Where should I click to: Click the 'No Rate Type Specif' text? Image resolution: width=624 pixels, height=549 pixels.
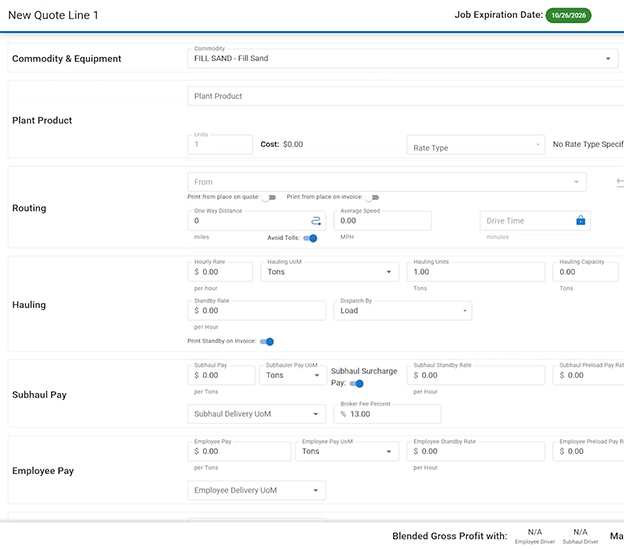tap(588, 144)
